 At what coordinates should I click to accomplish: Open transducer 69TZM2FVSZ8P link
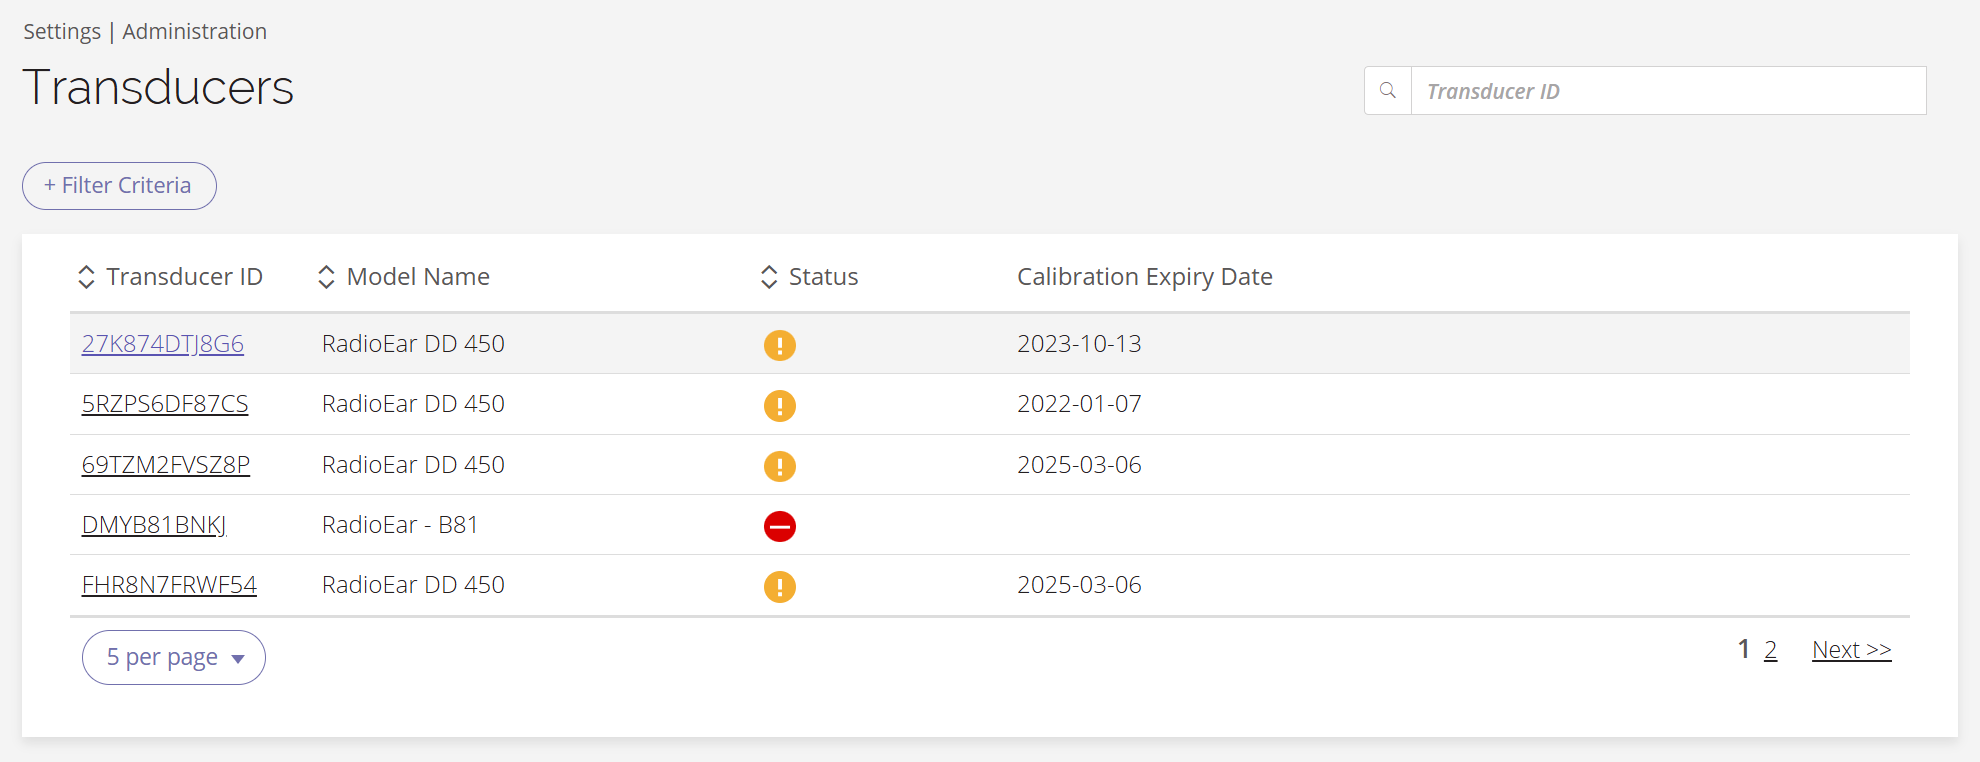tap(166, 465)
